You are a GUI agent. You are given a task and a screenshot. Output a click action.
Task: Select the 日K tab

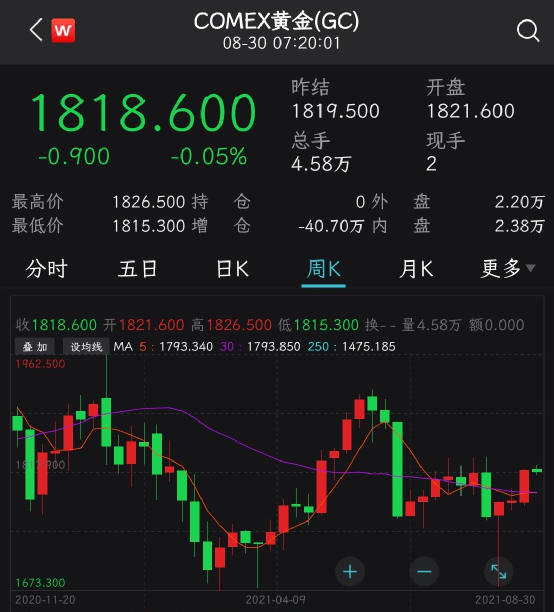[233, 269]
